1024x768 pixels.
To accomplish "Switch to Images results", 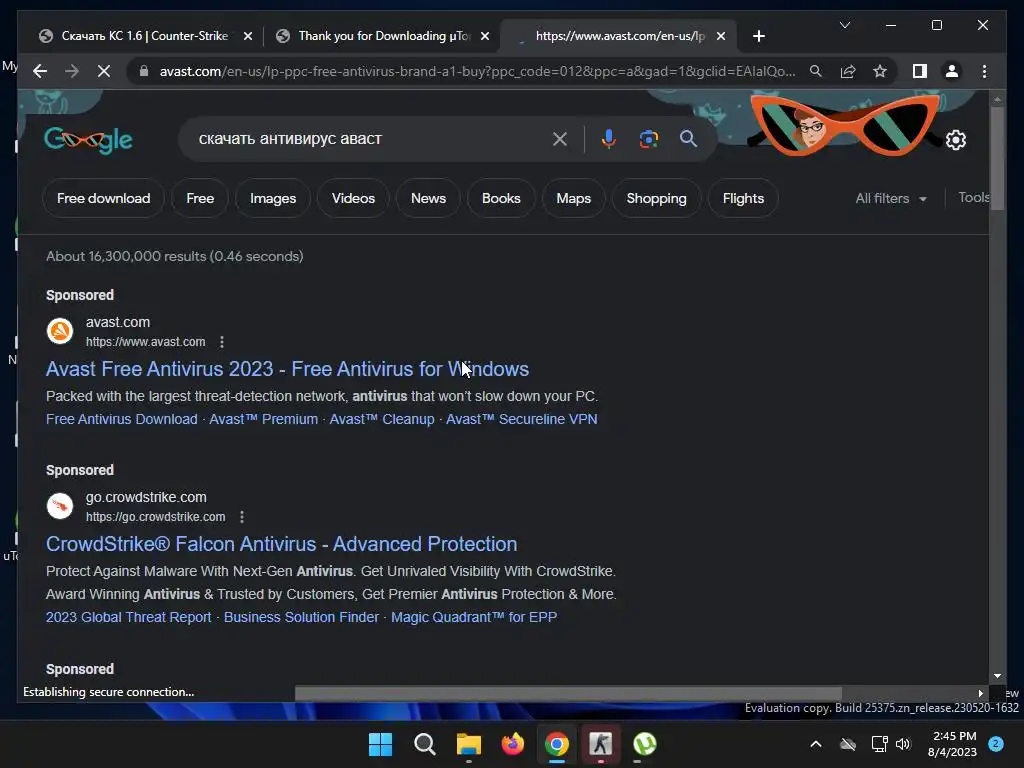I will tap(273, 199).
